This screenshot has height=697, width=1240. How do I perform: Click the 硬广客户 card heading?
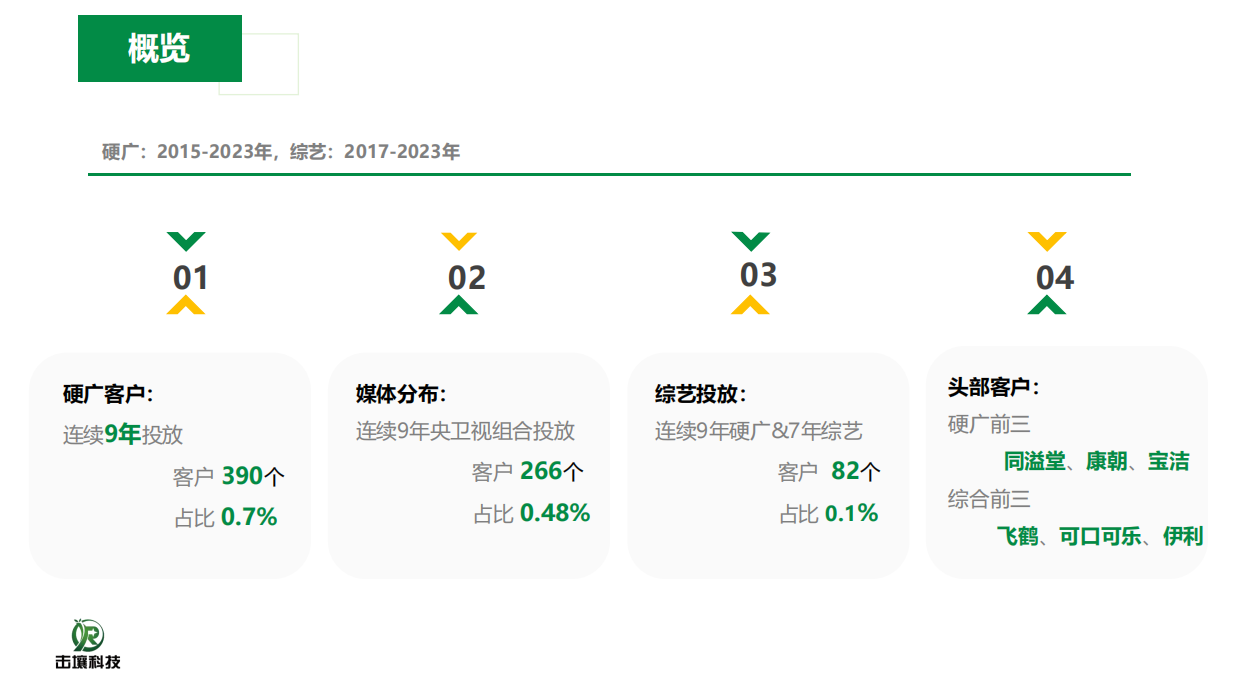click(108, 394)
